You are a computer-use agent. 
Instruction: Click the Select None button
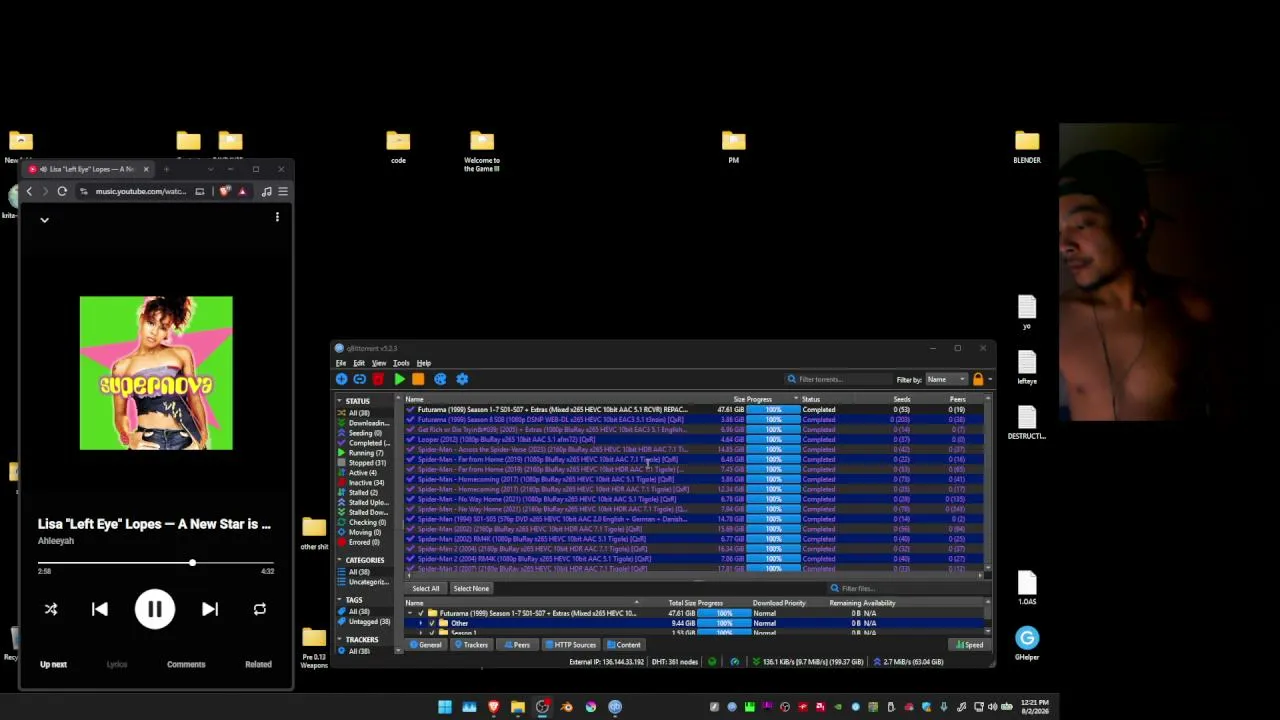point(471,589)
